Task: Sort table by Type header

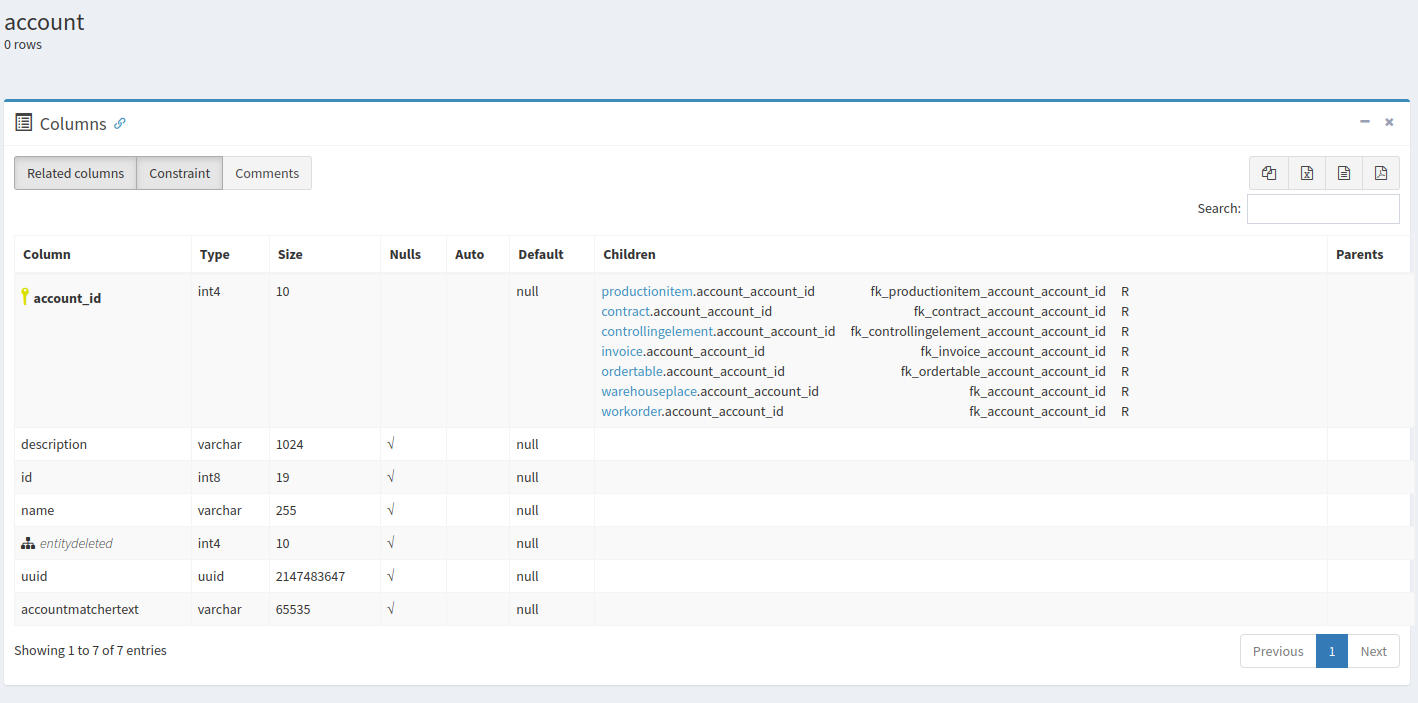Action: tap(215, 255)
